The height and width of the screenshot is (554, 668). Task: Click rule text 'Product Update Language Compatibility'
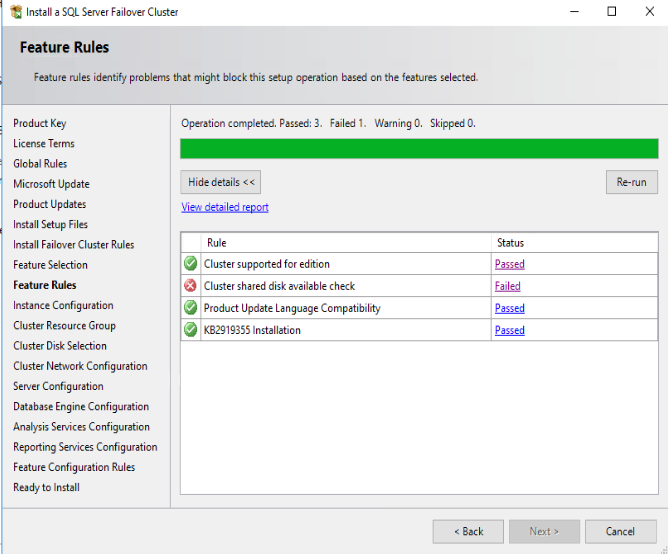coord(292,309)
